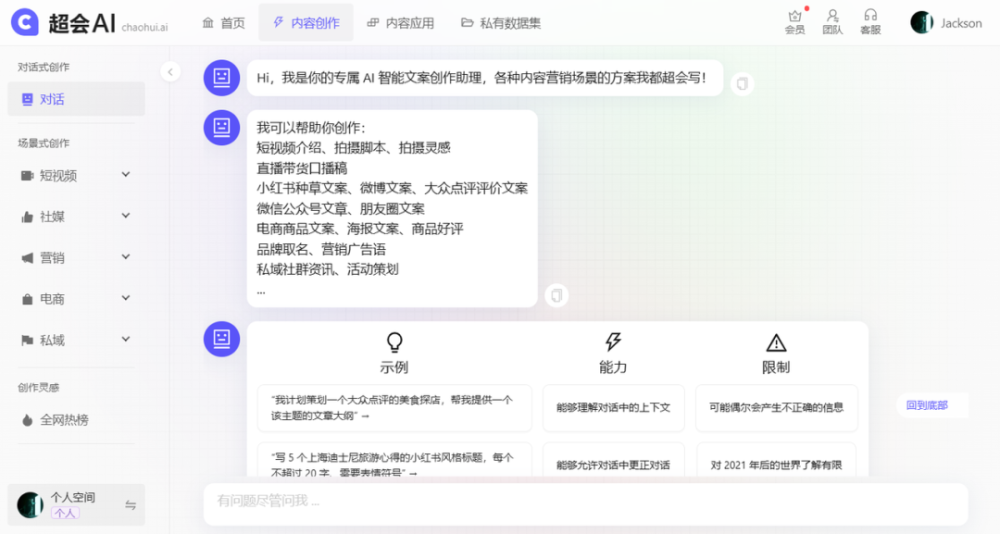Use the 上海迪士尼小红书标题 example prompt
The height and width of the screenshot is (534, 1000).
tap(395, 459)
